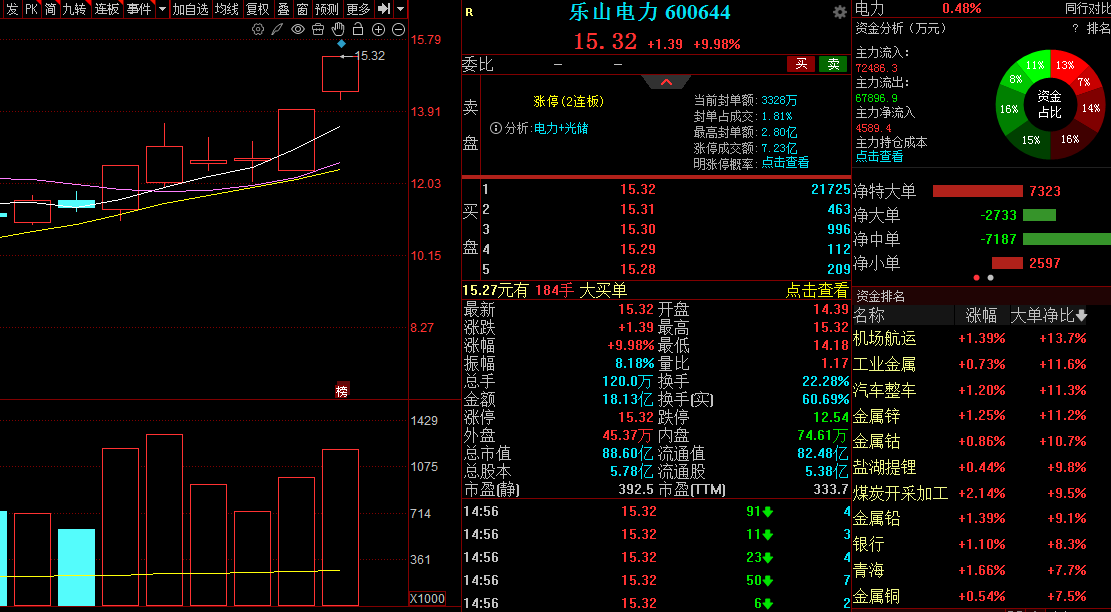Click the blue diamond marker above latest candle
The width and height of the screenshot is (1111, 612).
click(x=341, y=43)
